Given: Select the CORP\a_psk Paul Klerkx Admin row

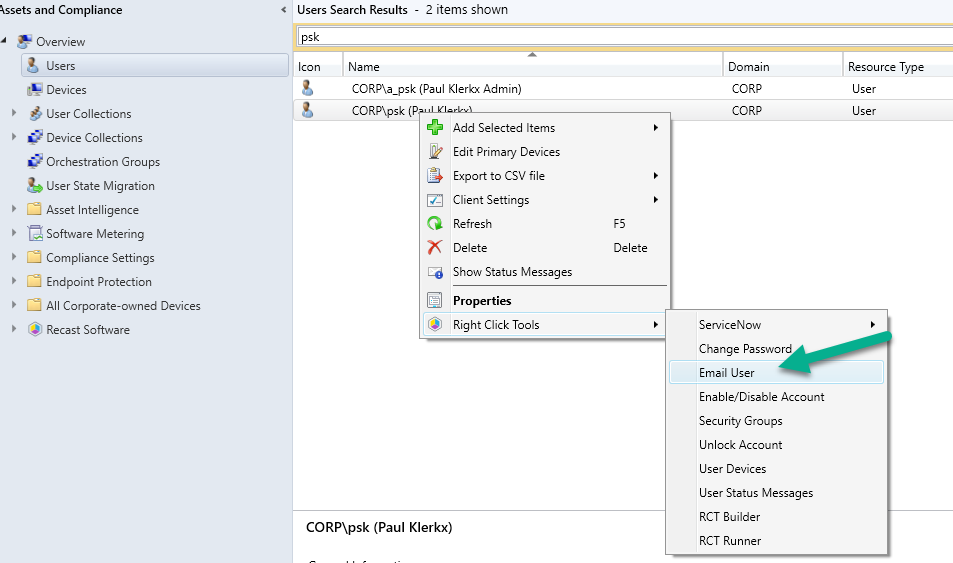Looking at the screenshot, I should 436,89.
